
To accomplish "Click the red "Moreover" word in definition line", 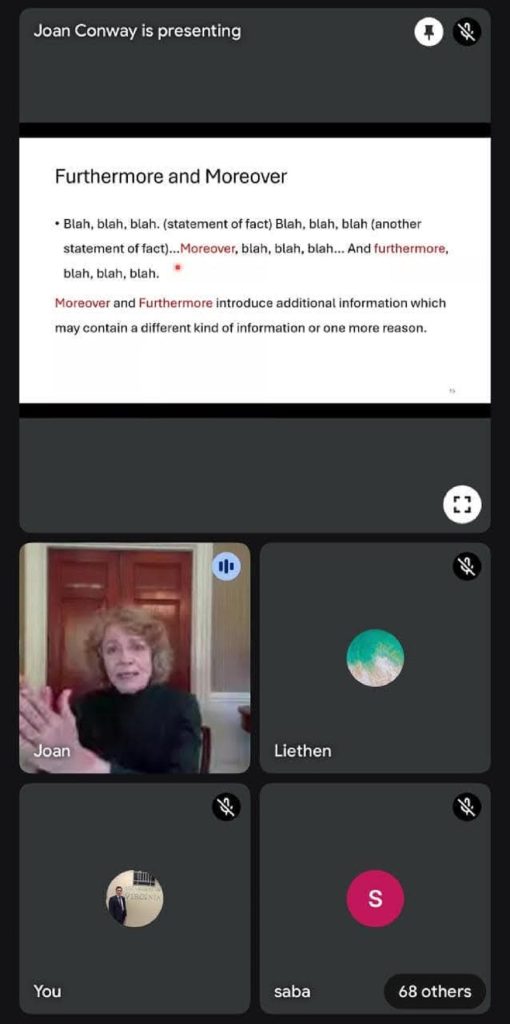I will (83, 303).
